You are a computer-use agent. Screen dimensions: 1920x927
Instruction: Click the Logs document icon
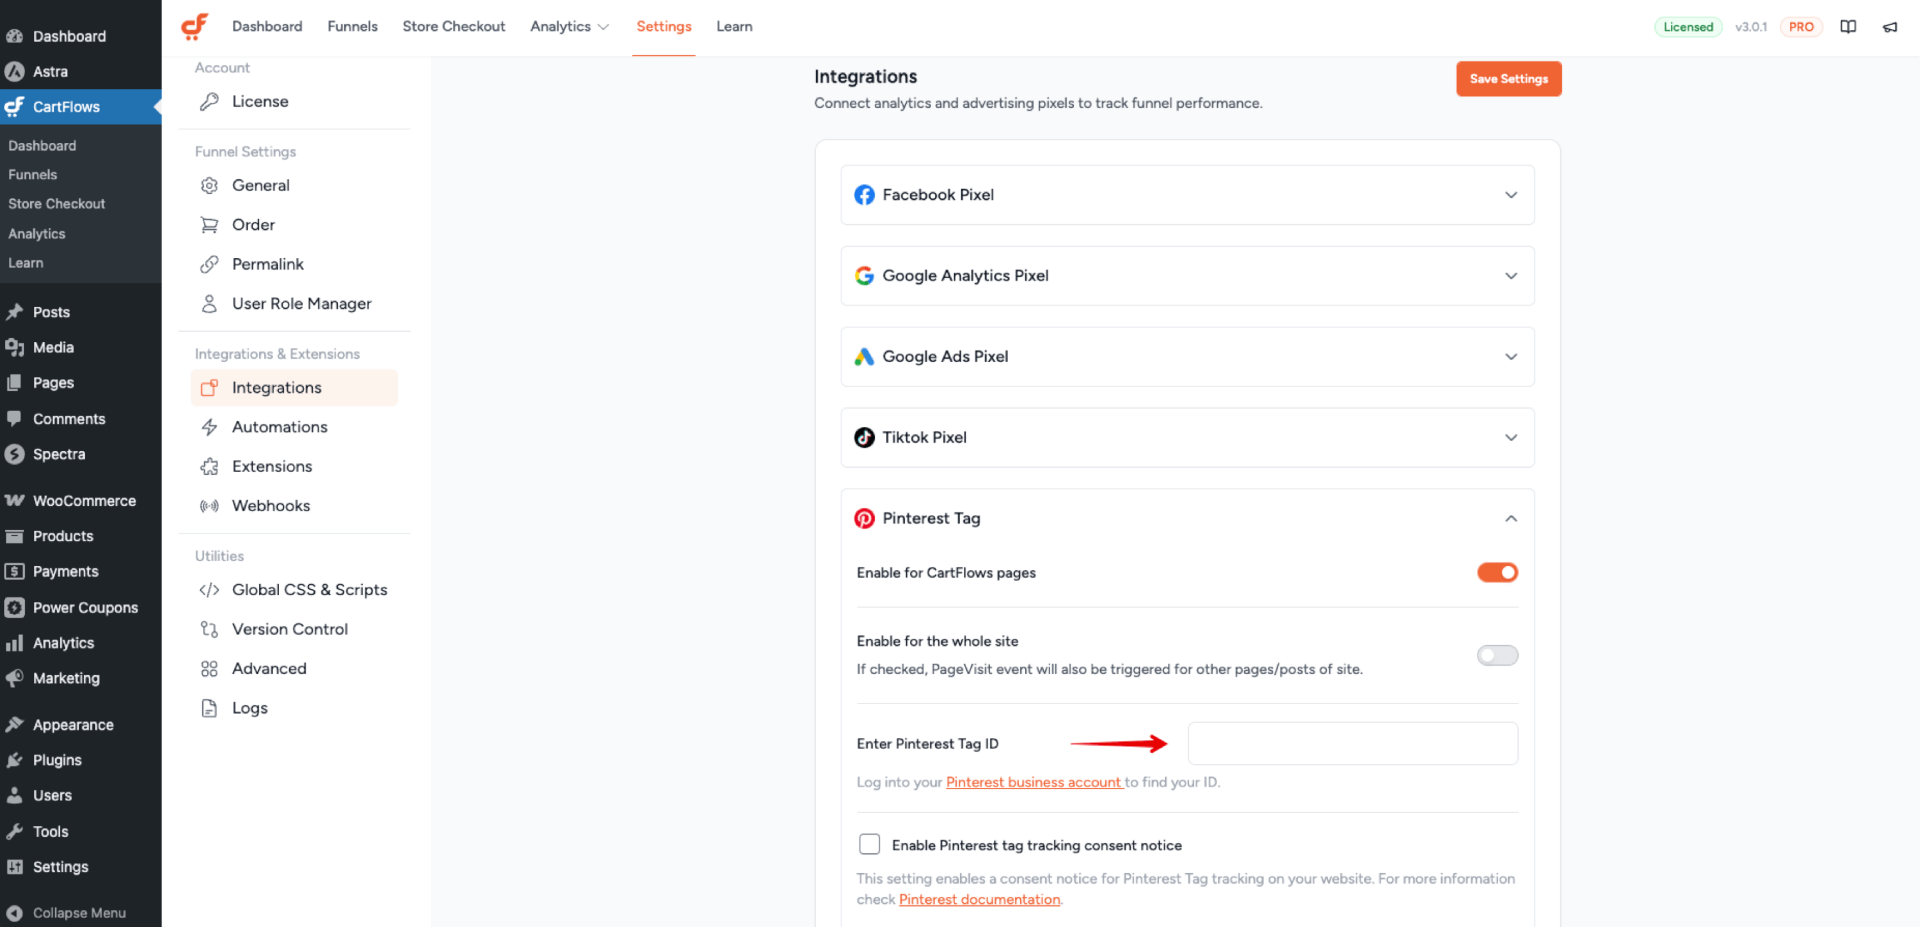coord(209,708)
